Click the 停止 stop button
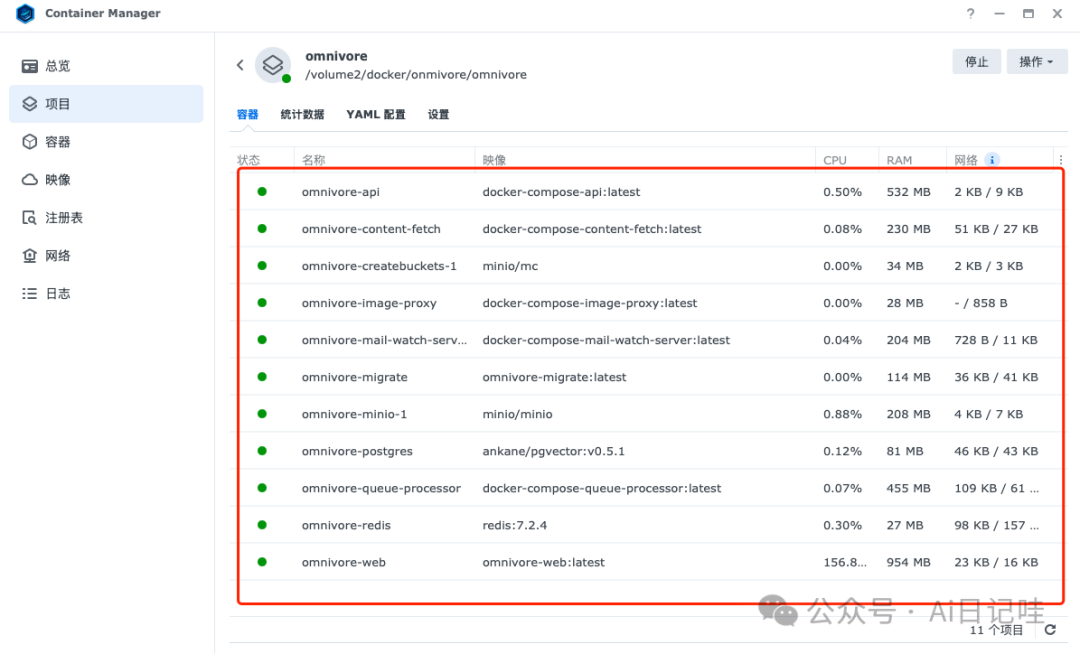Viewport: 1080px width, 654px height. [976, 62]
